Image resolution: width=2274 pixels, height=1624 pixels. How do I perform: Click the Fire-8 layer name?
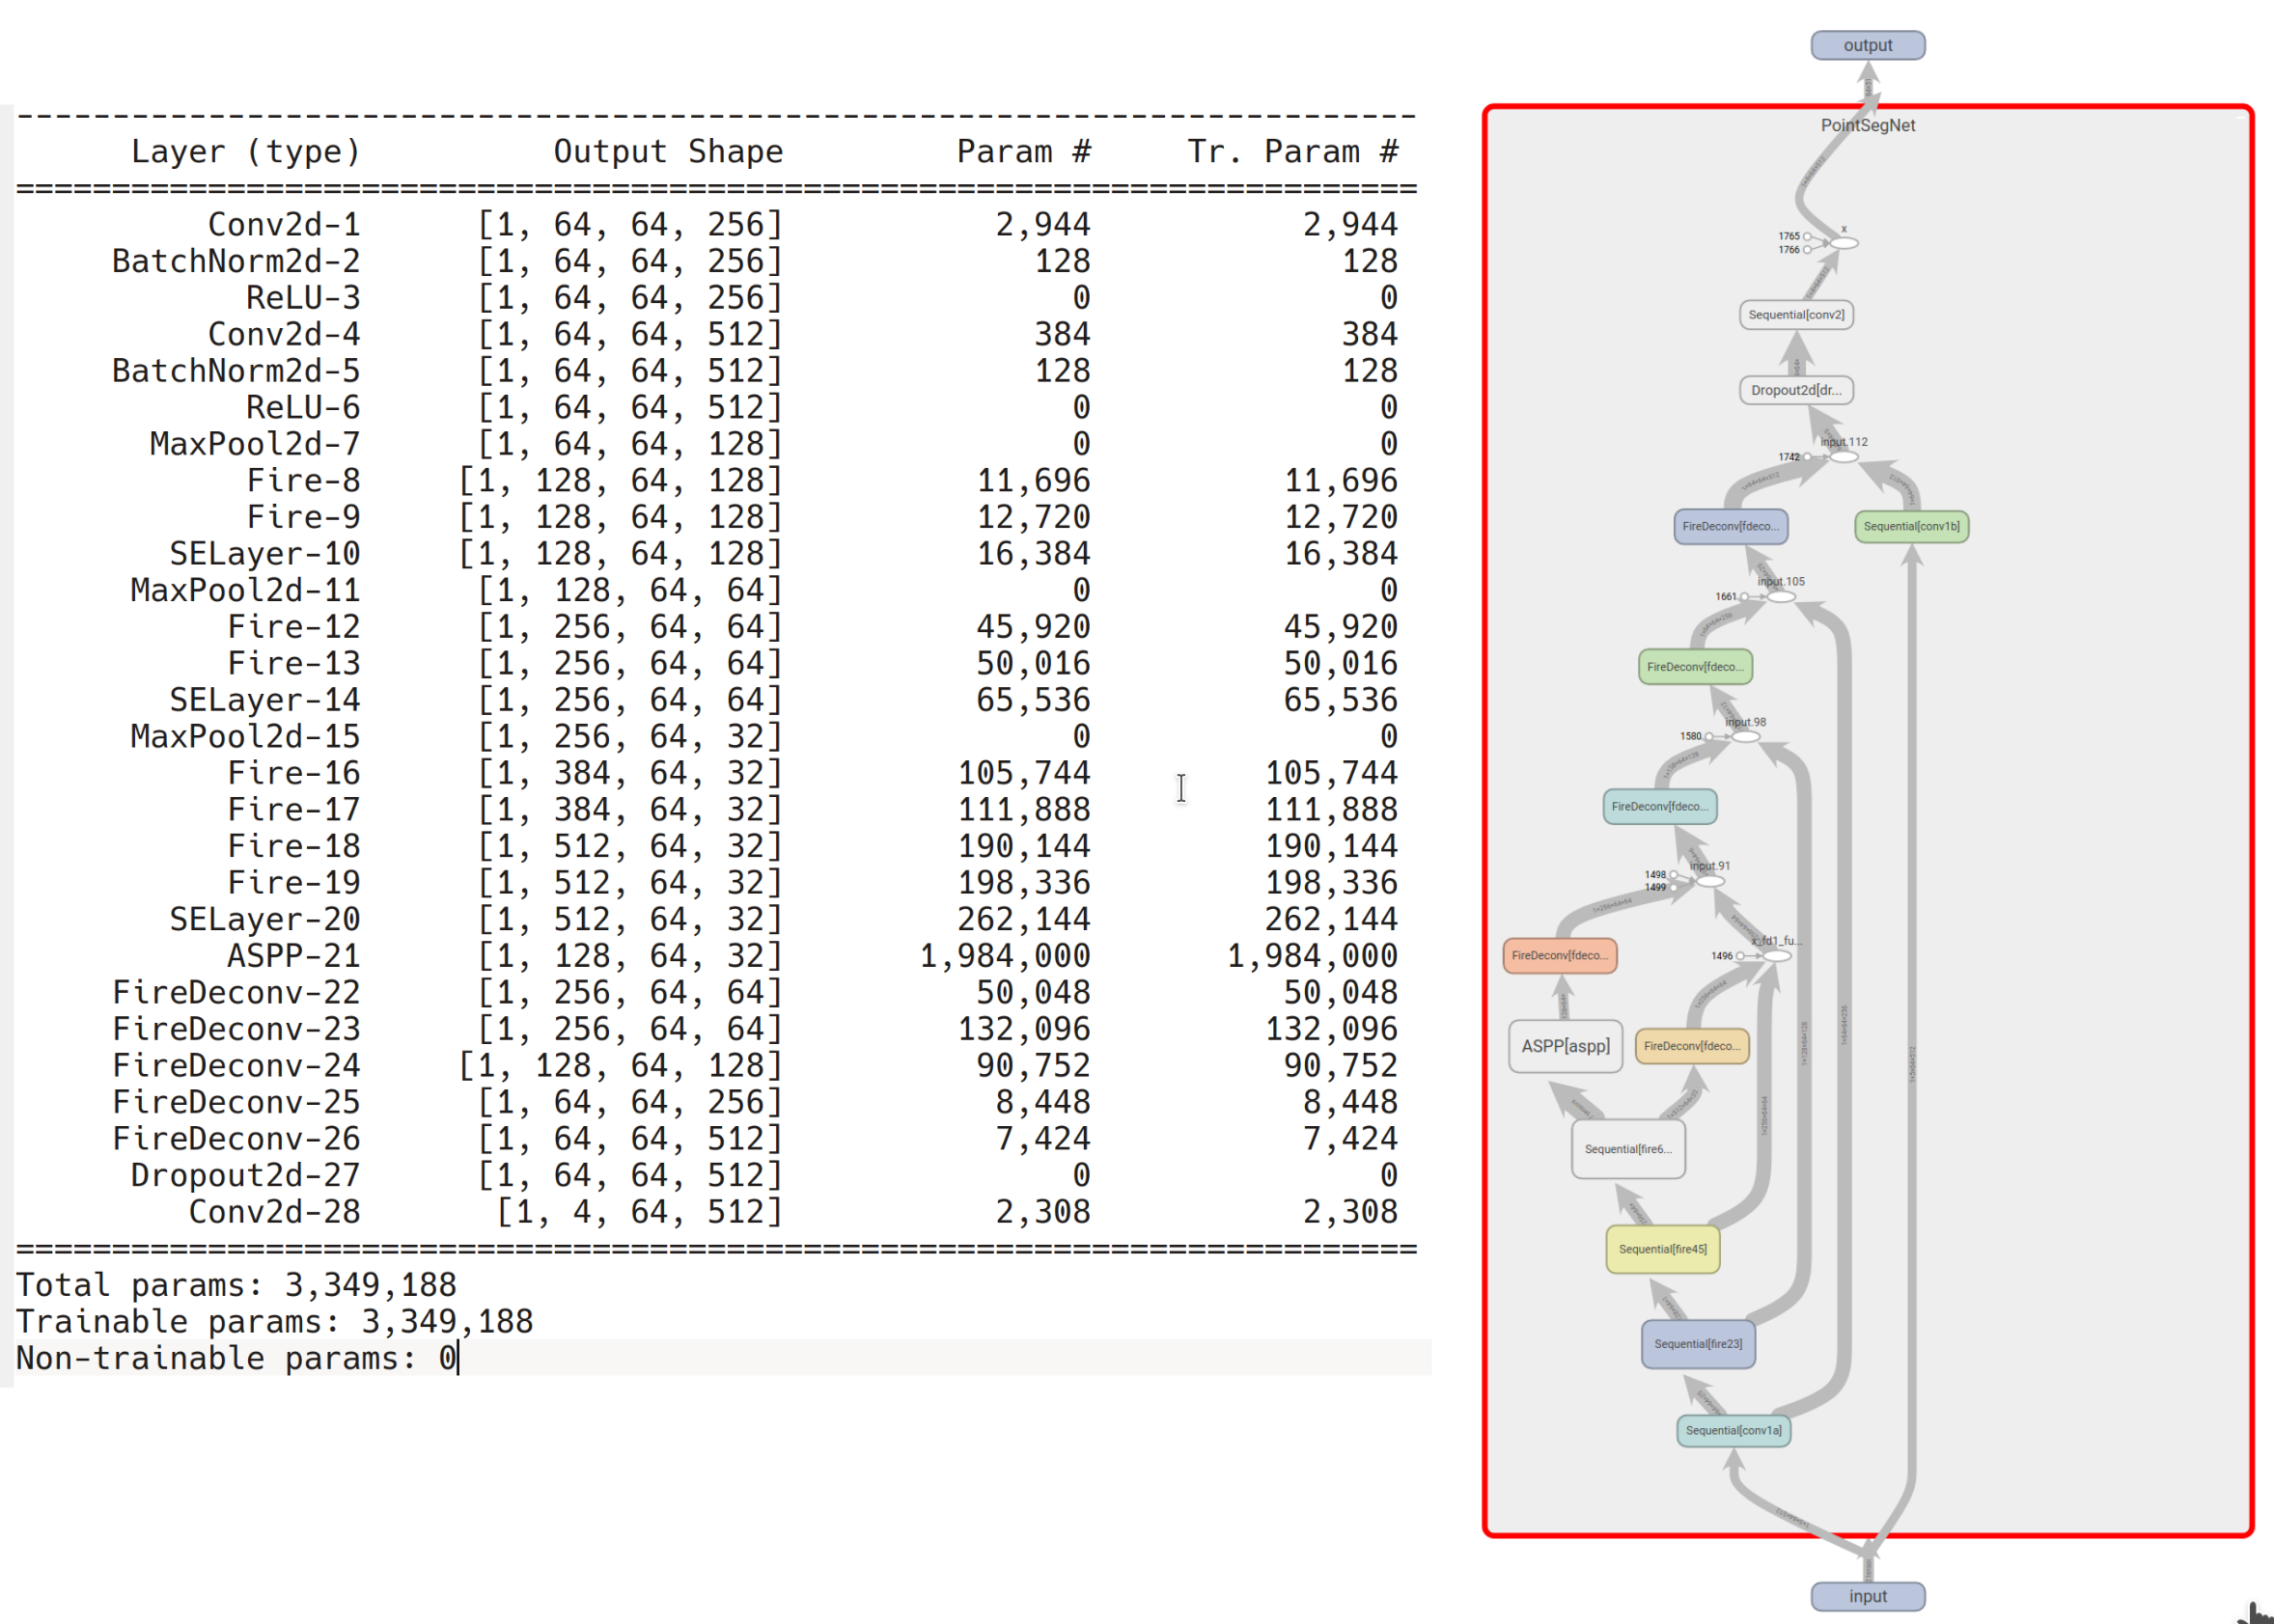click(x=303, y=480)
